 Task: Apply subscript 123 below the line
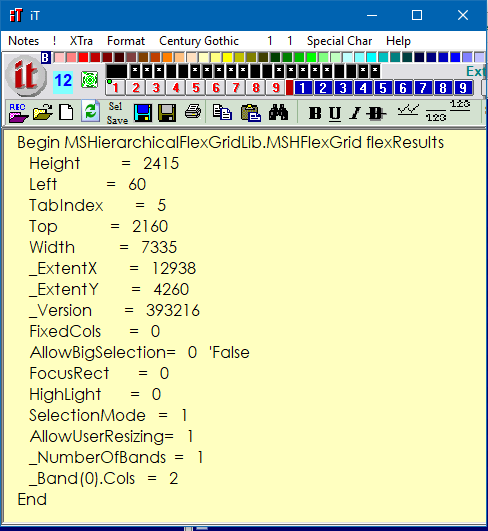436,116
